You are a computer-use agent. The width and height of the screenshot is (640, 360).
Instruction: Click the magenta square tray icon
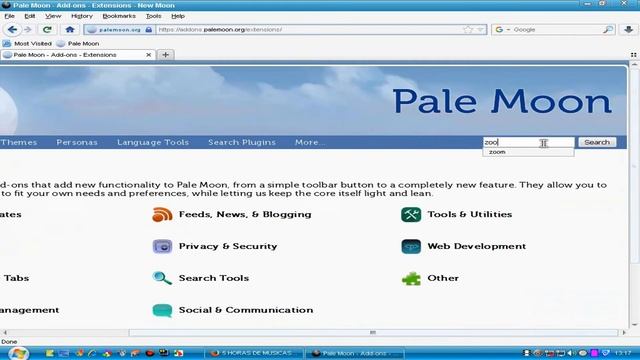[595, 353]
